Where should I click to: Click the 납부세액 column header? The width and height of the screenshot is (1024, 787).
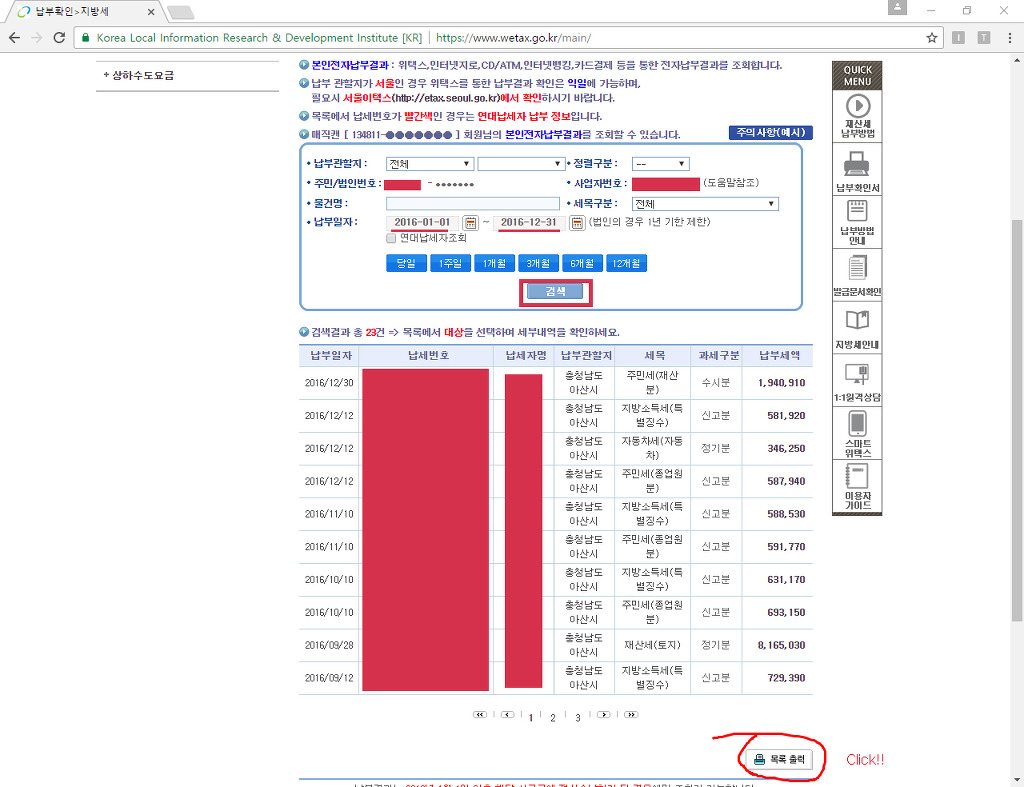[779, 355]
